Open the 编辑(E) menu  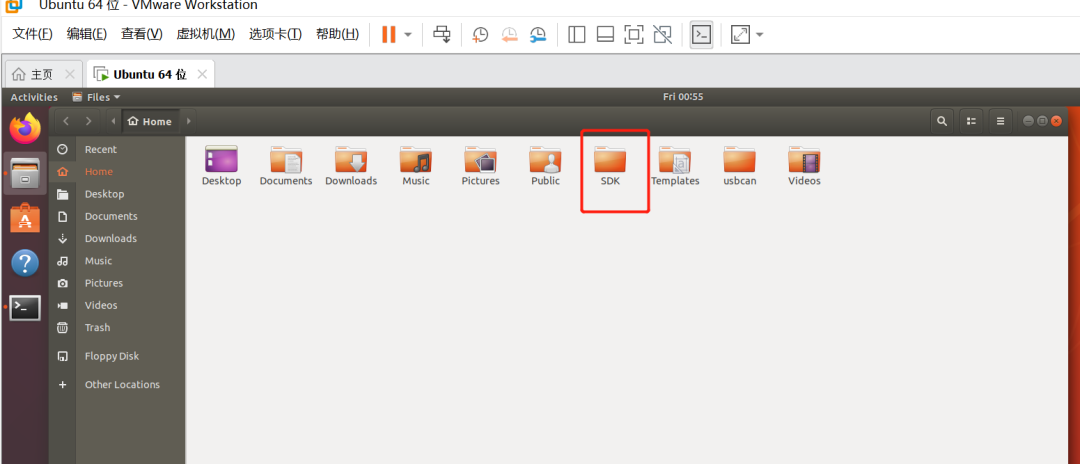tap(87, 34)
